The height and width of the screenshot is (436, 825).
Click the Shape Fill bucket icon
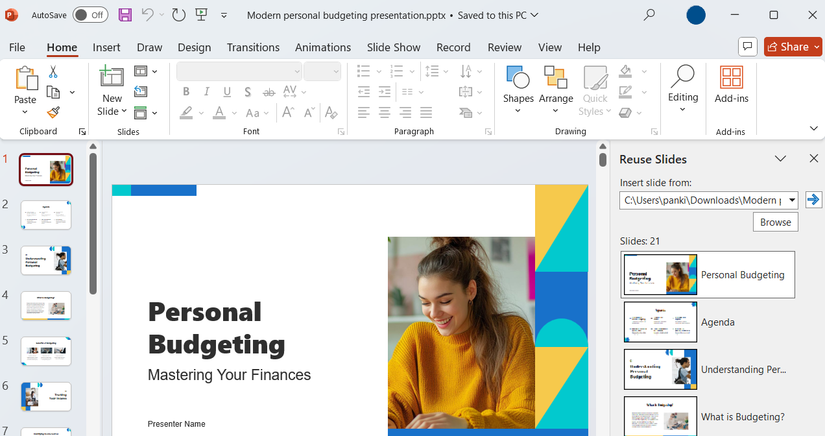coord(625,71)
